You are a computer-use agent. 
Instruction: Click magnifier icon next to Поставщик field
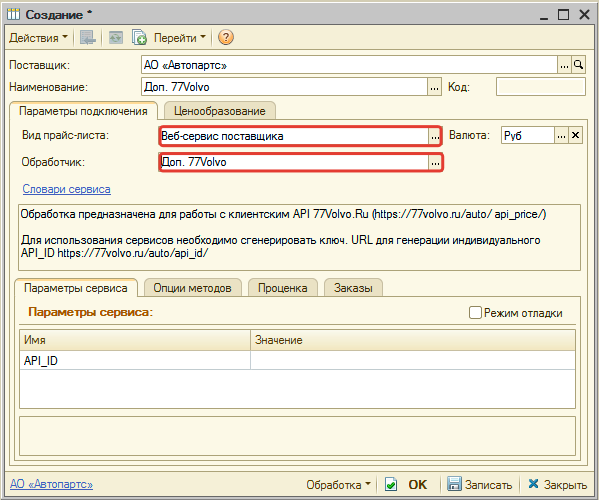(578, 65)
